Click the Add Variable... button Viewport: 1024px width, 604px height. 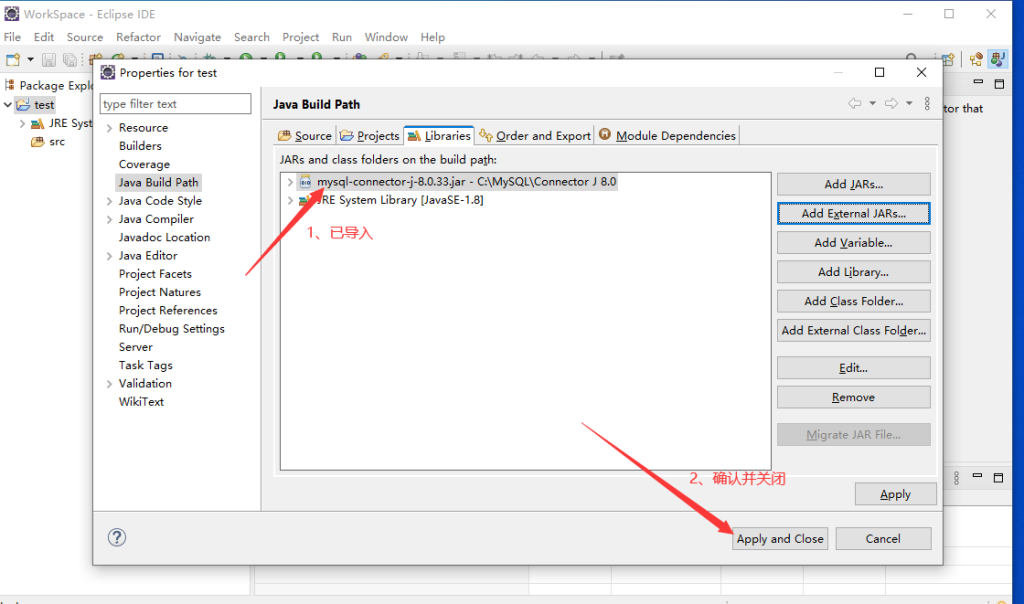(854, 243)
